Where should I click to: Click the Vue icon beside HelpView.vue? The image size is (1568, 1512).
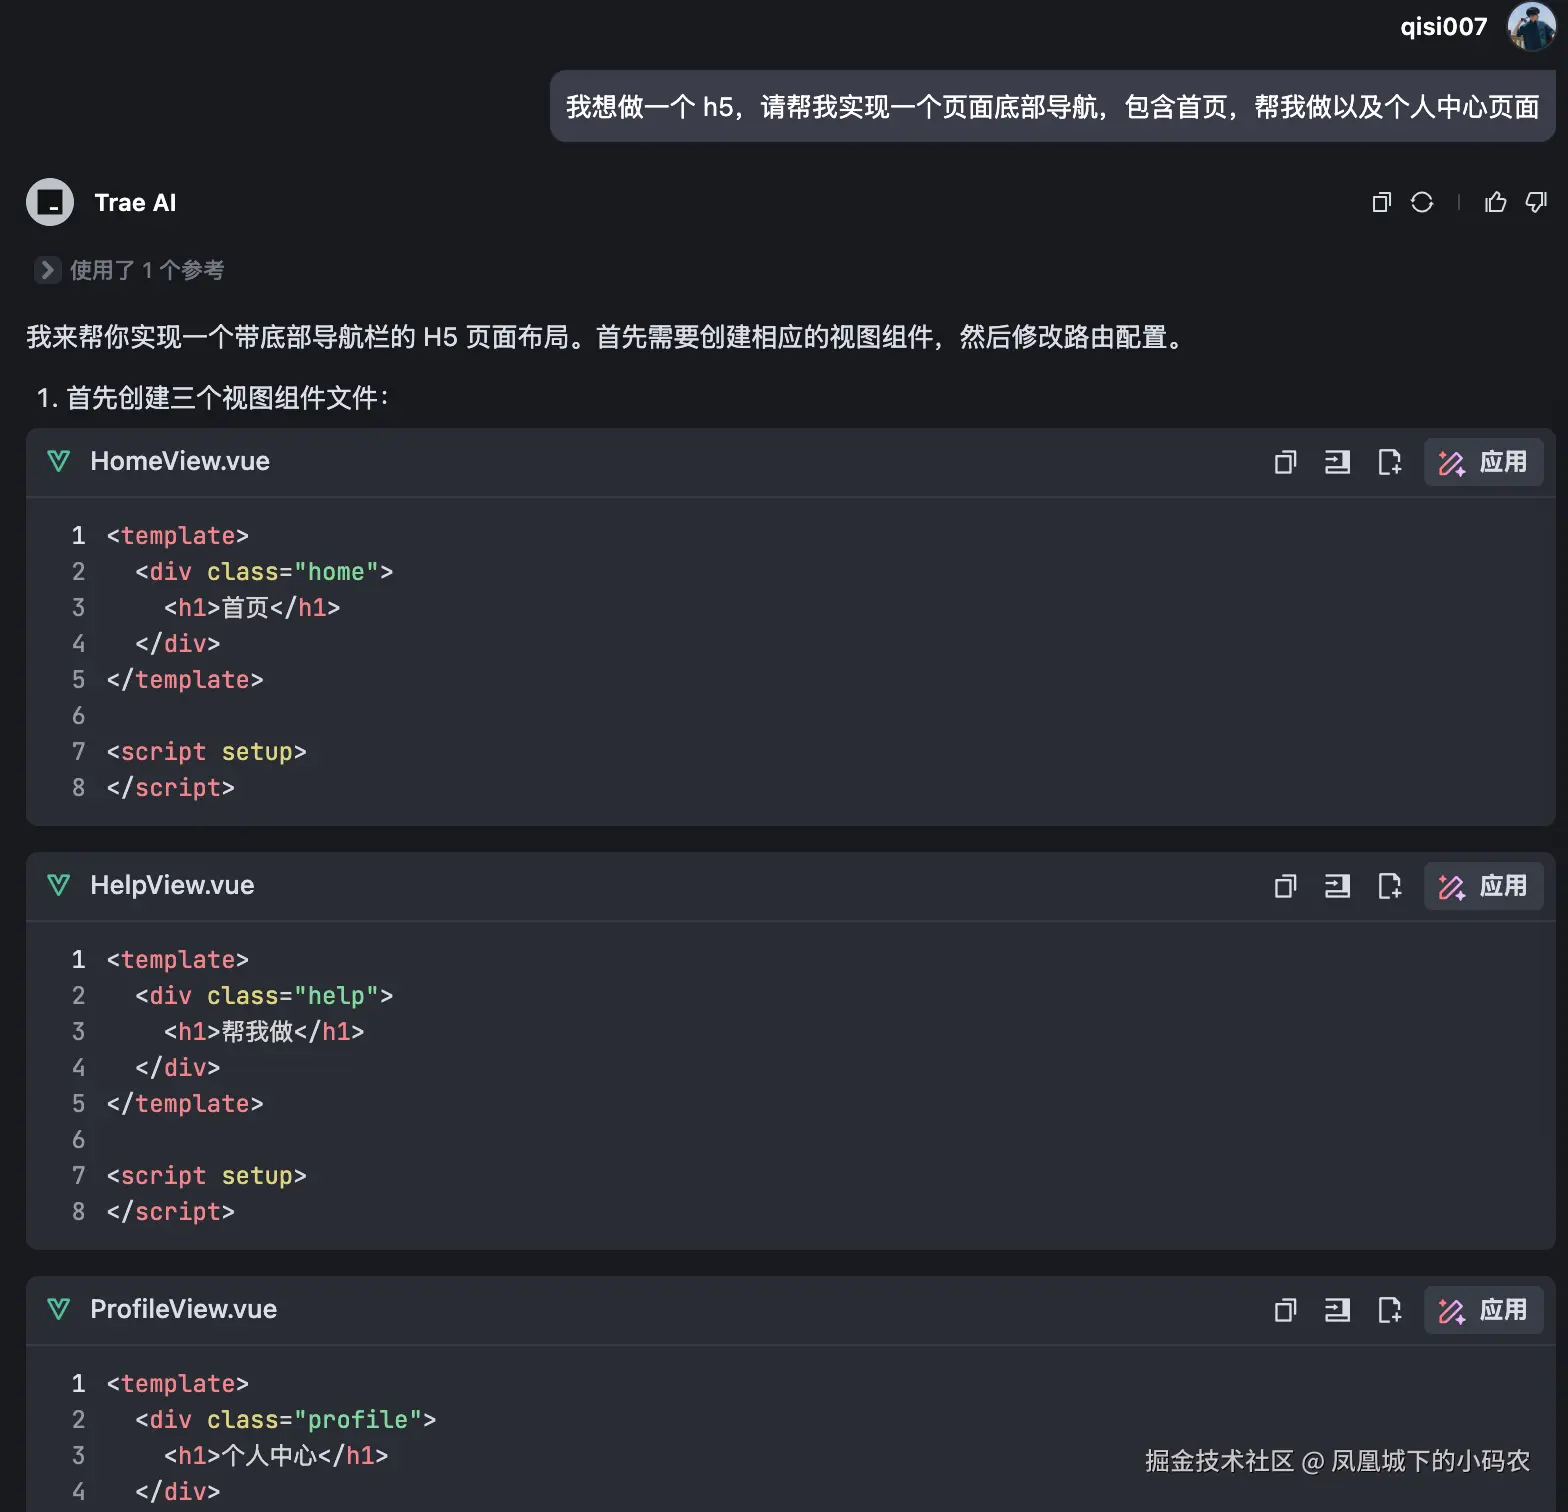point(59,885)
